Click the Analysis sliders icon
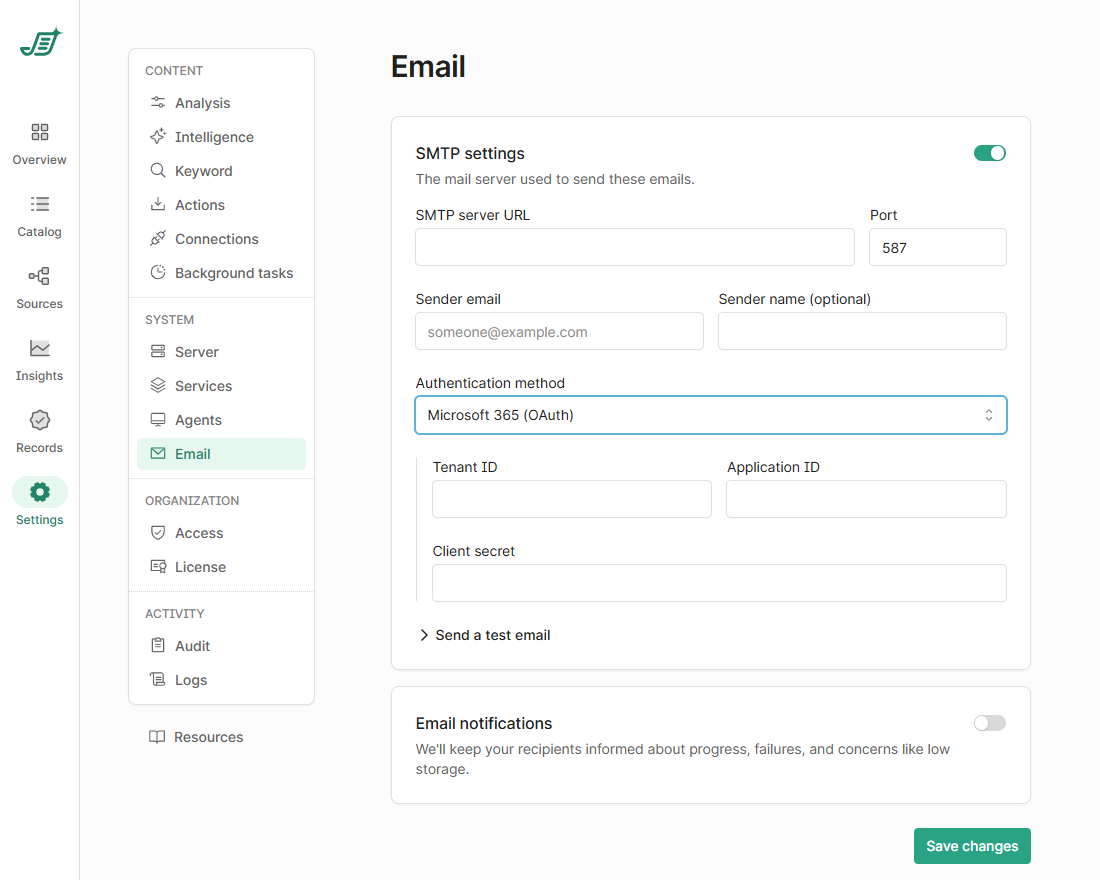 pyautogui.click(x=158, y=102)
